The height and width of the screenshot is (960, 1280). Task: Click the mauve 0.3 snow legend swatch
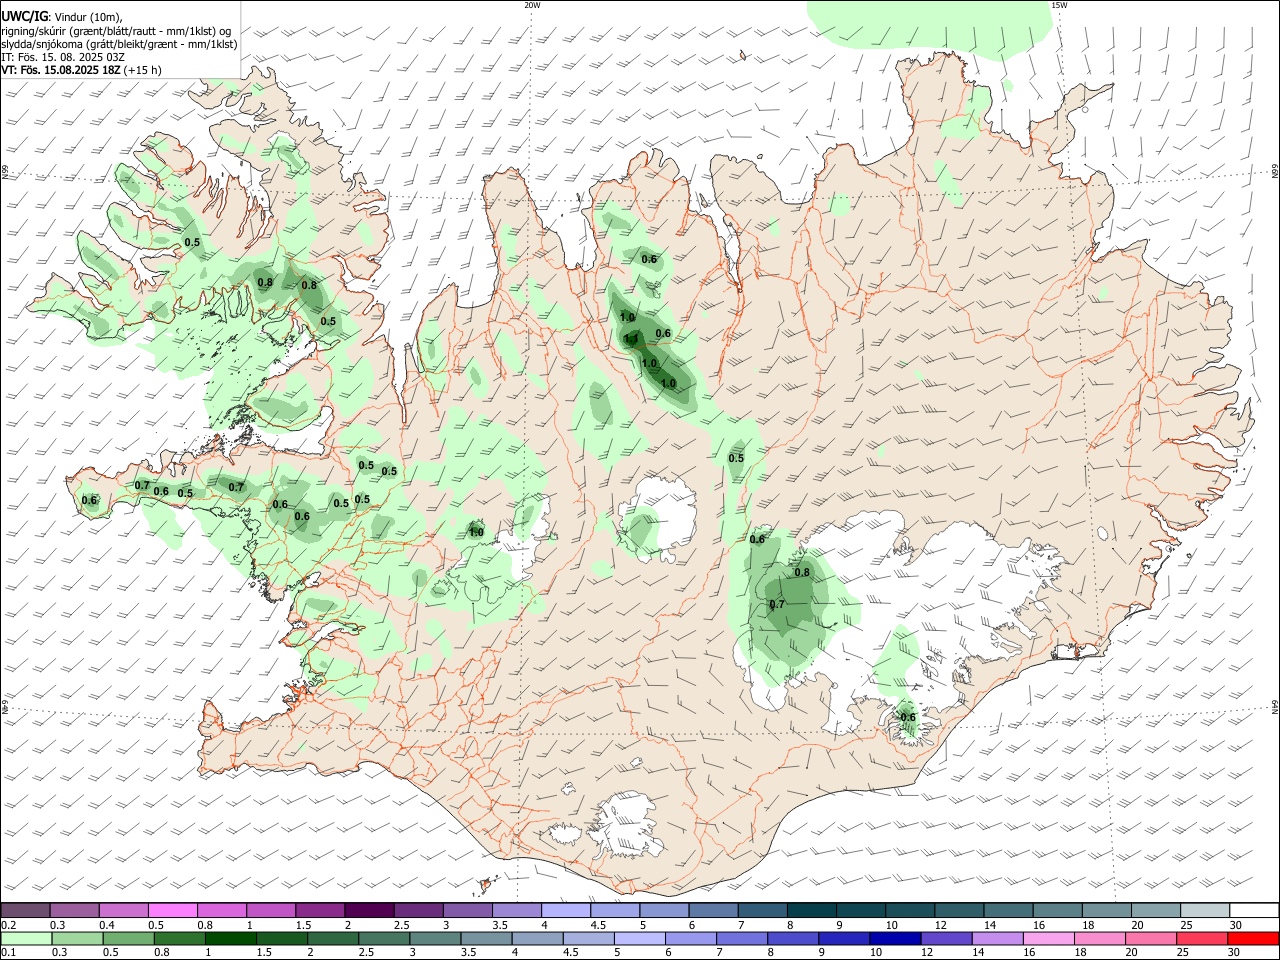coord(74,910)
